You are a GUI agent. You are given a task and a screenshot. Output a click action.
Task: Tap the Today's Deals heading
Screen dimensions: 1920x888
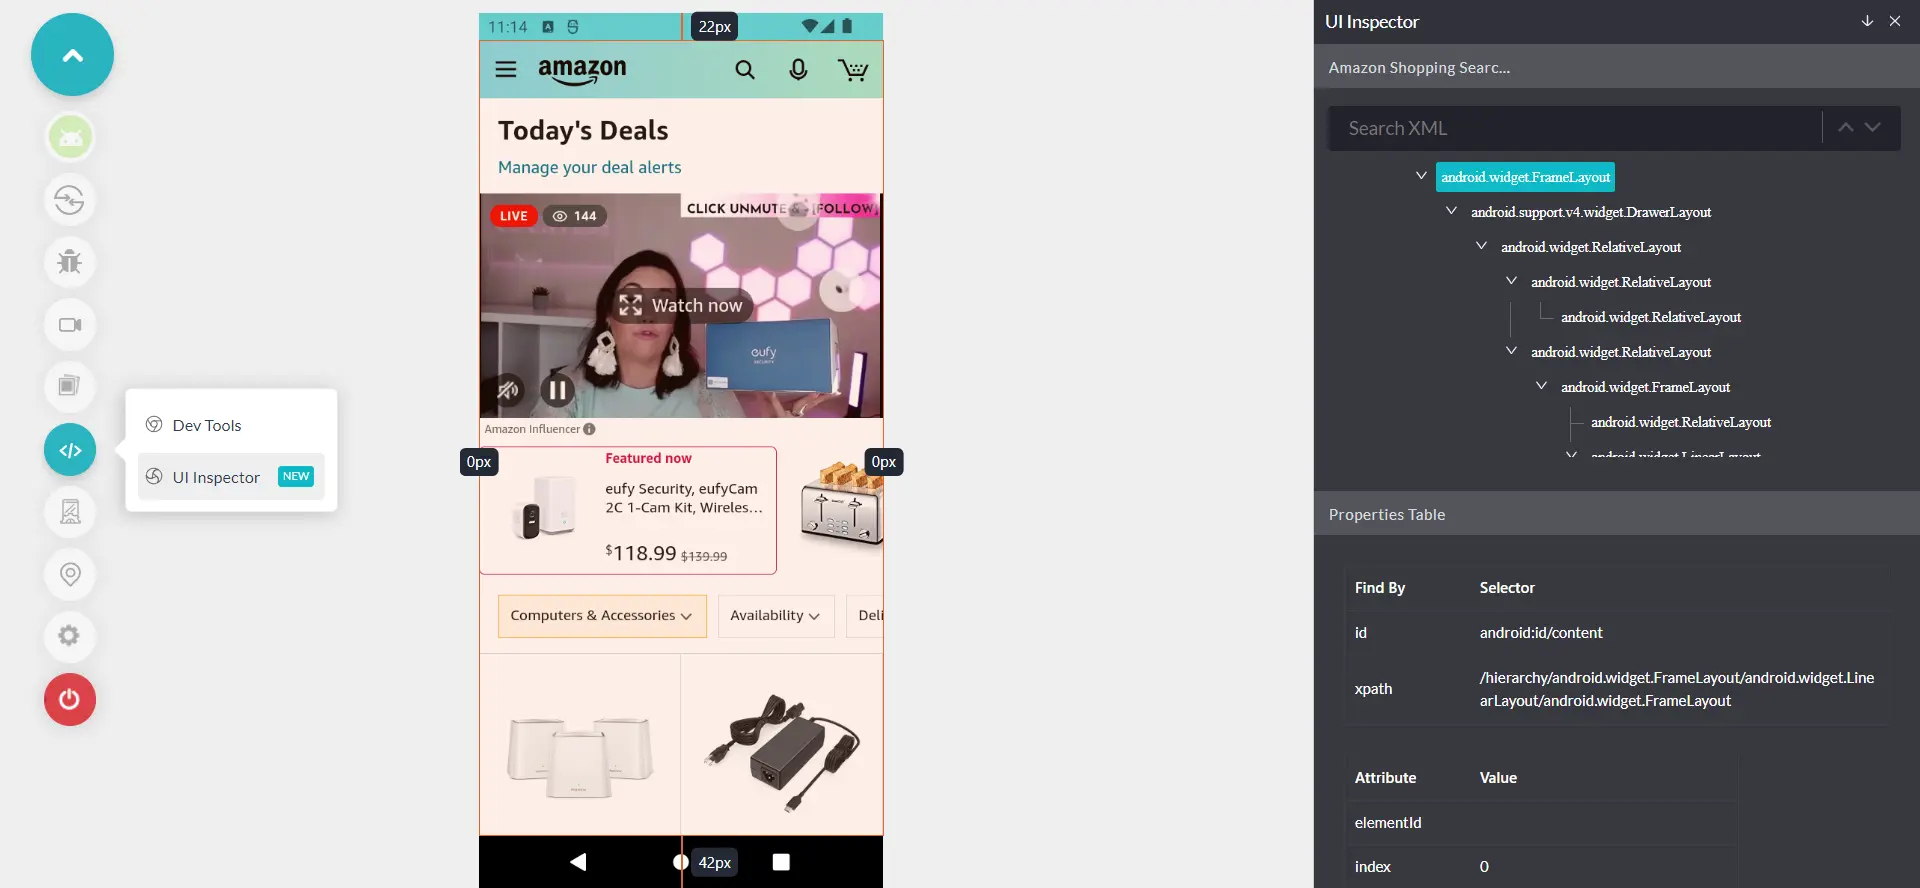coord(583,130)
